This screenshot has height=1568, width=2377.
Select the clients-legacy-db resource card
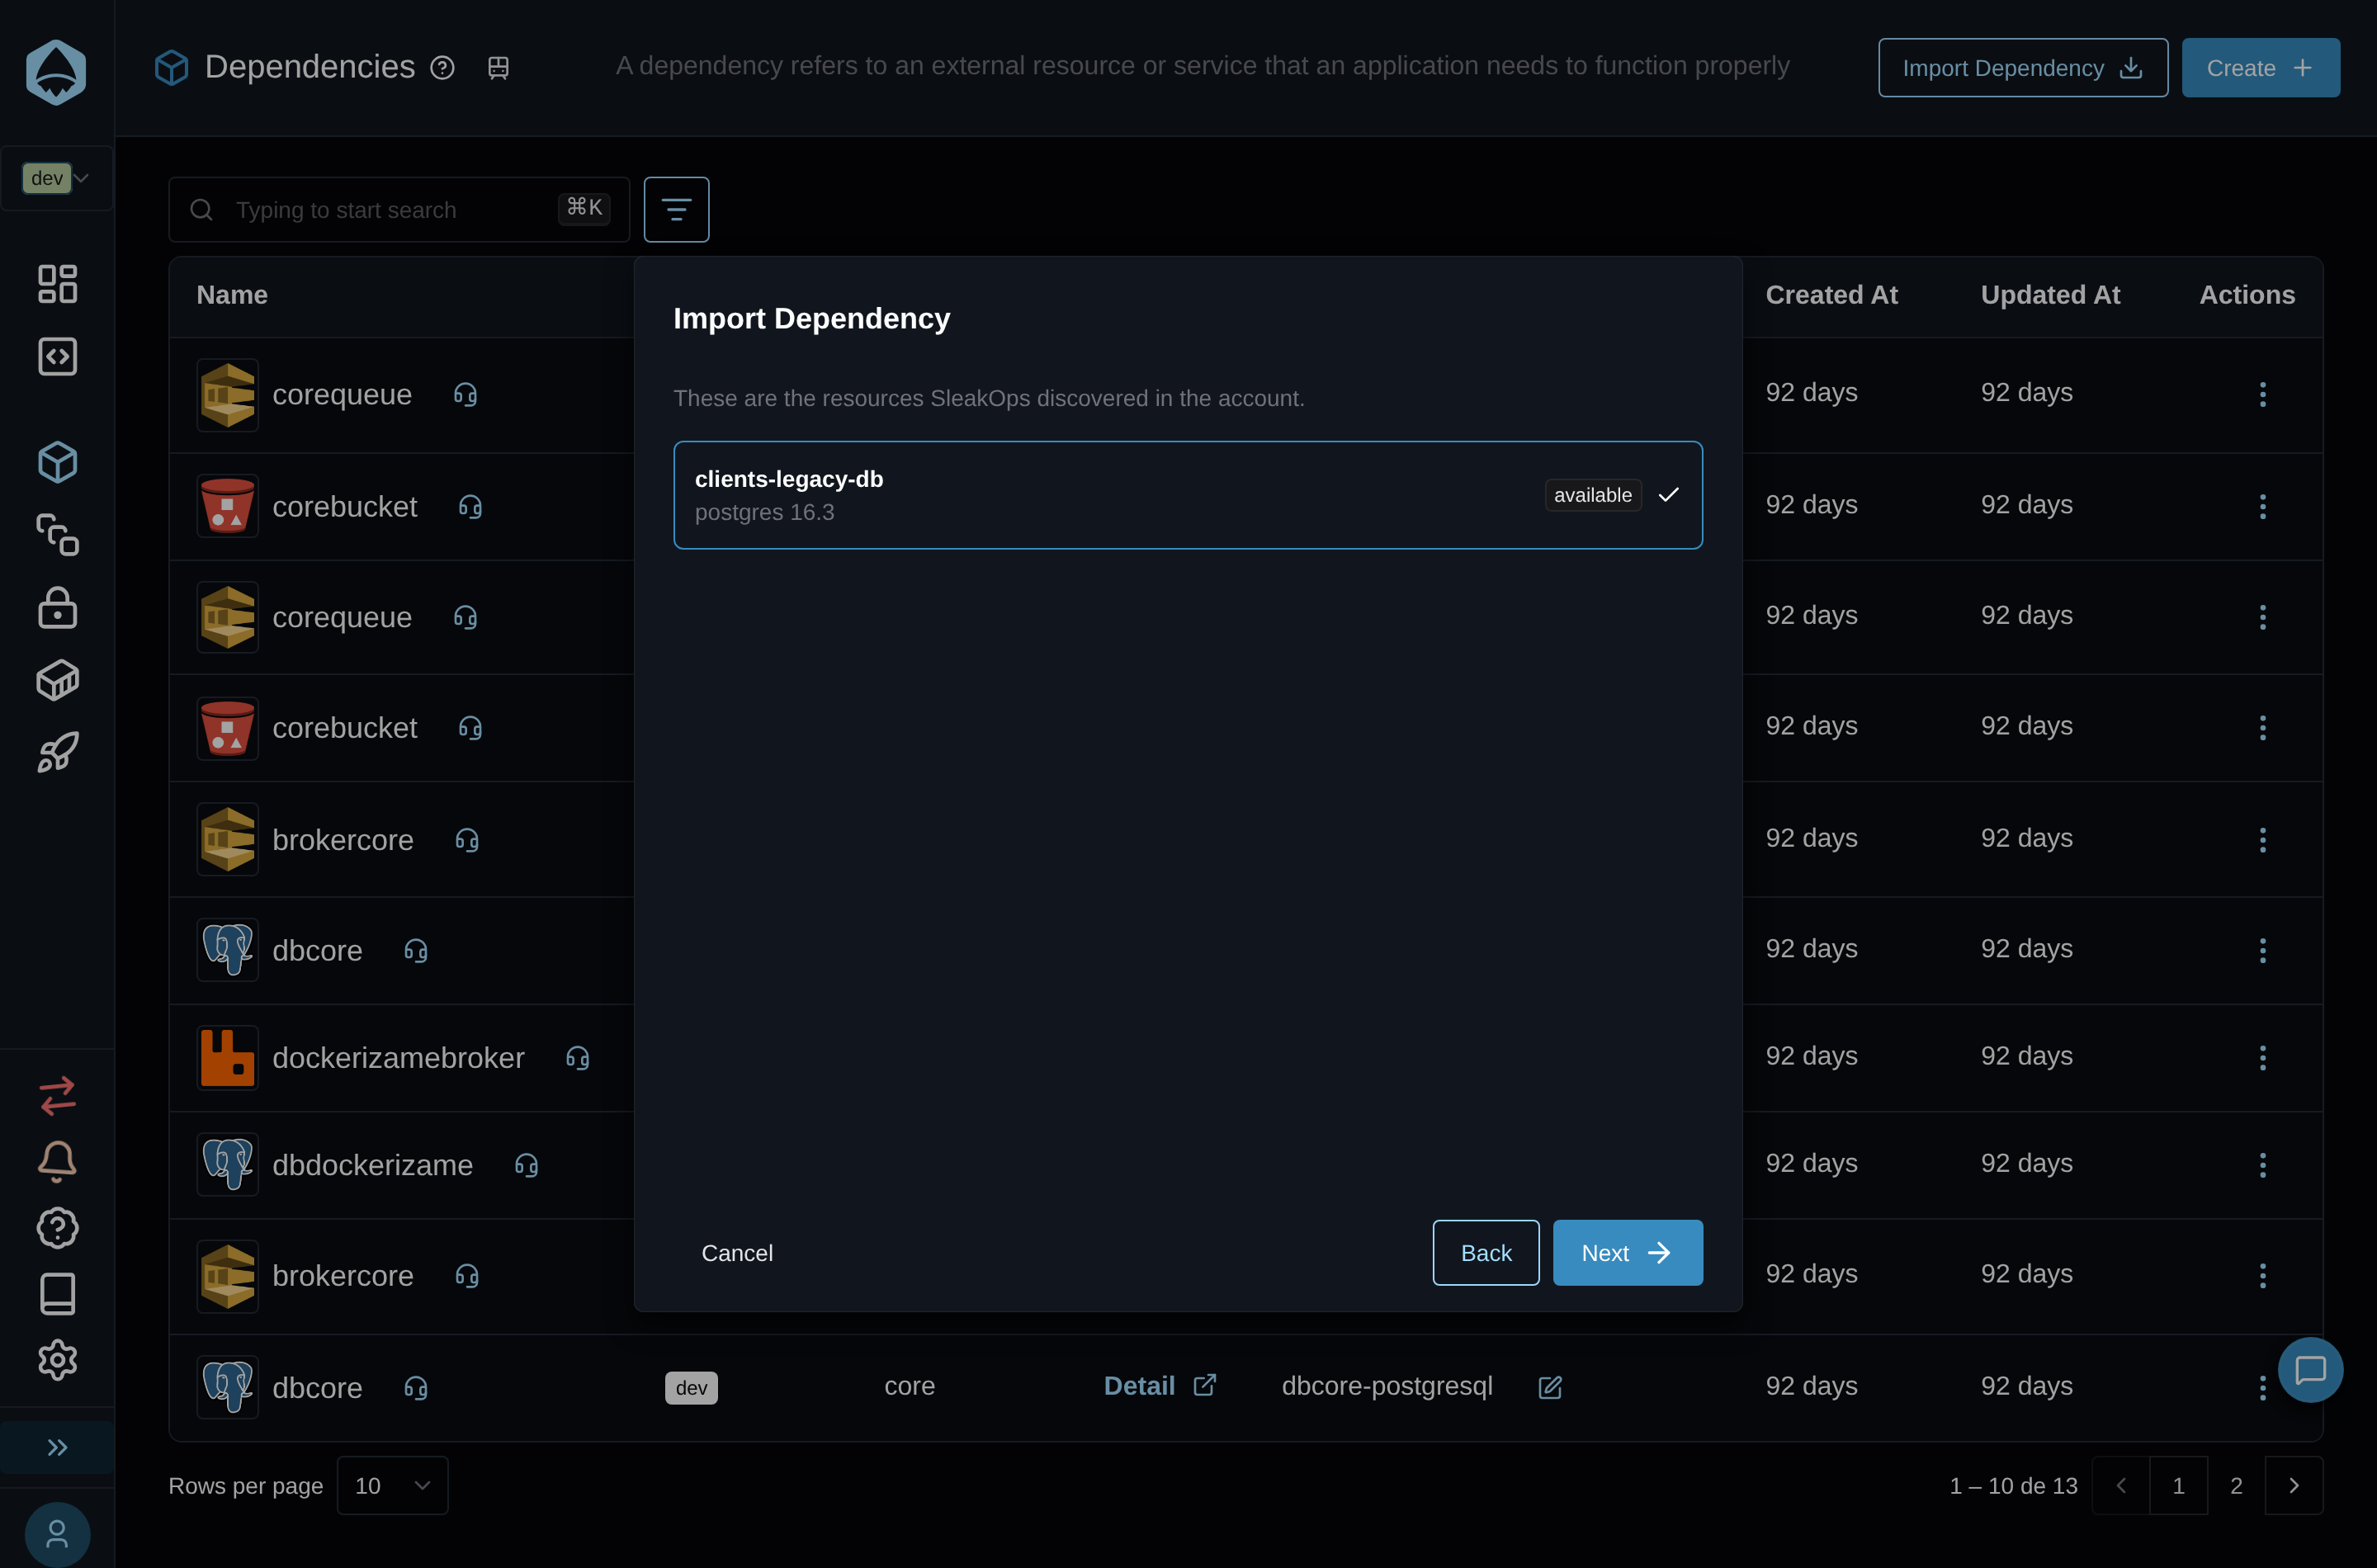[1188, 495]
